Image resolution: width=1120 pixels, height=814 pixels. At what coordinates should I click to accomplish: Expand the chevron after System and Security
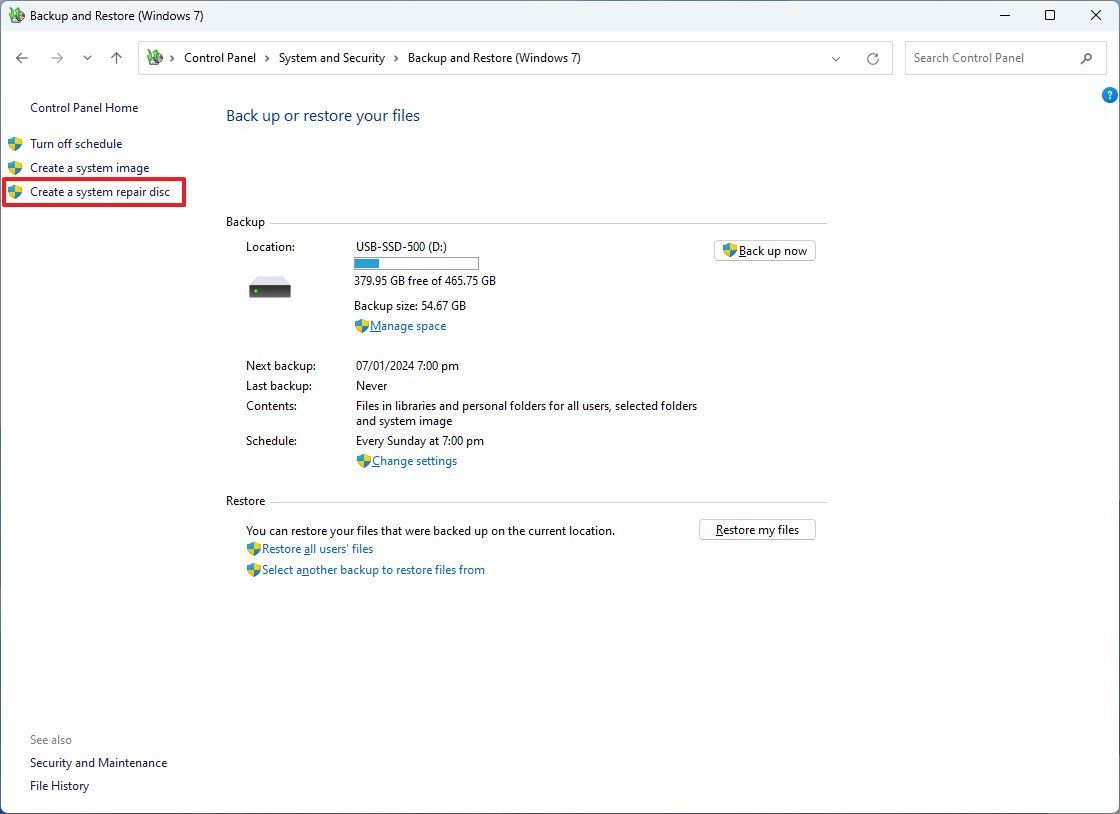point(394,58)
